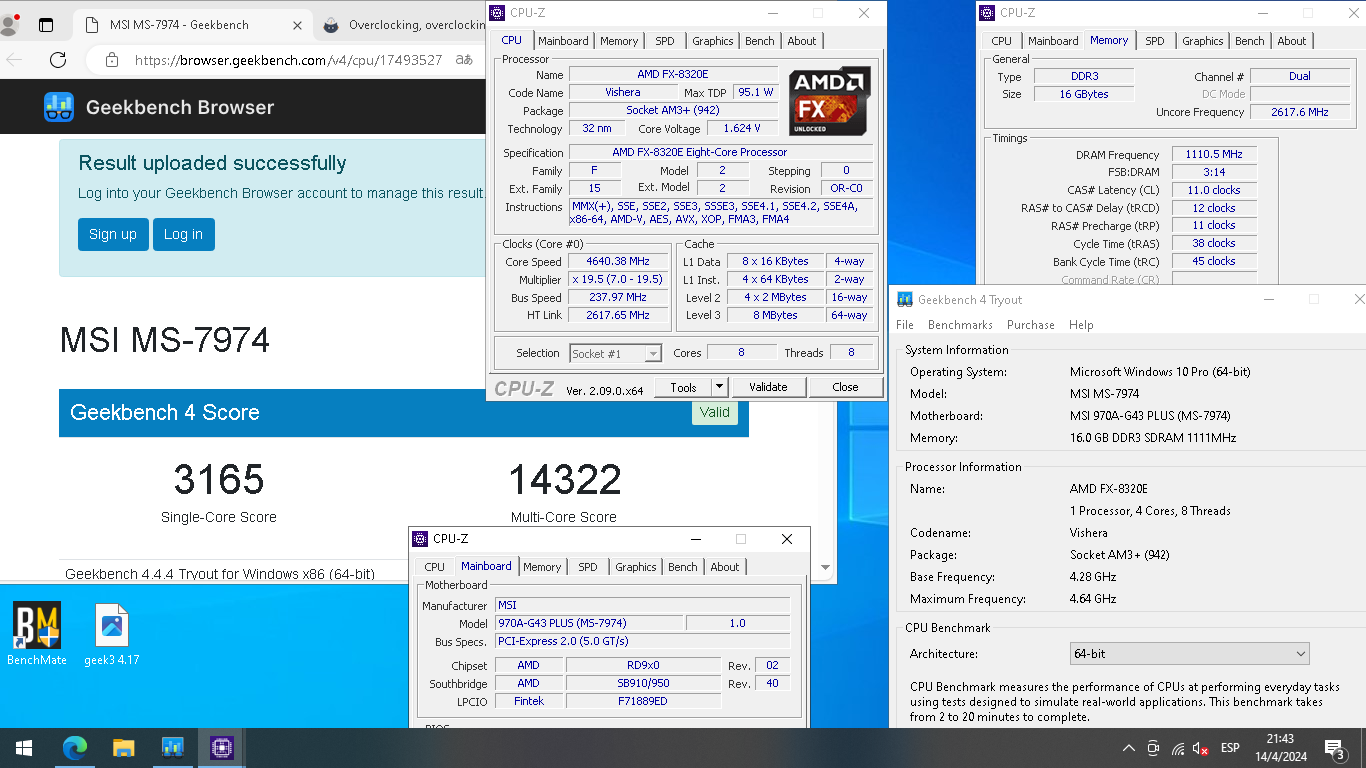Image resolution: width=1366 pixels, height=768 pixels.
Task: Open CPU tab in bottom Mainboard CPU-Z window
Action: point(435,567)
